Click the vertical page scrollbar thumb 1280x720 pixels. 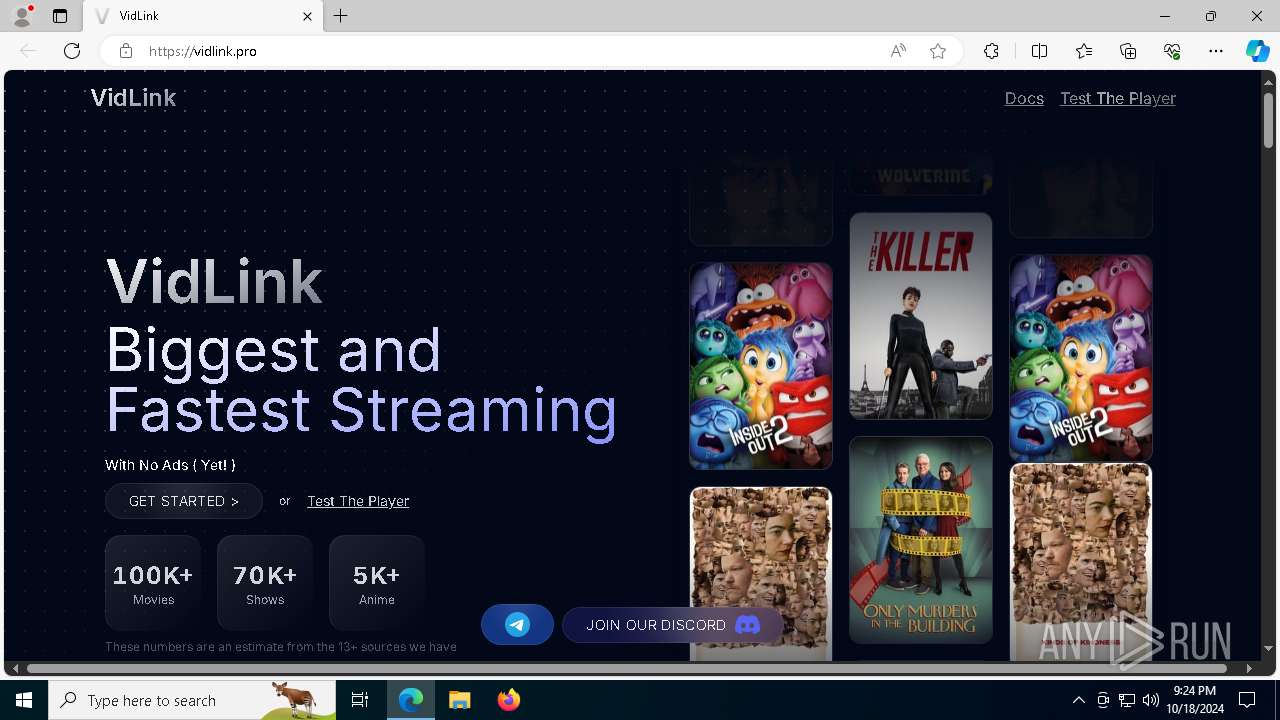pos(1268,121)
